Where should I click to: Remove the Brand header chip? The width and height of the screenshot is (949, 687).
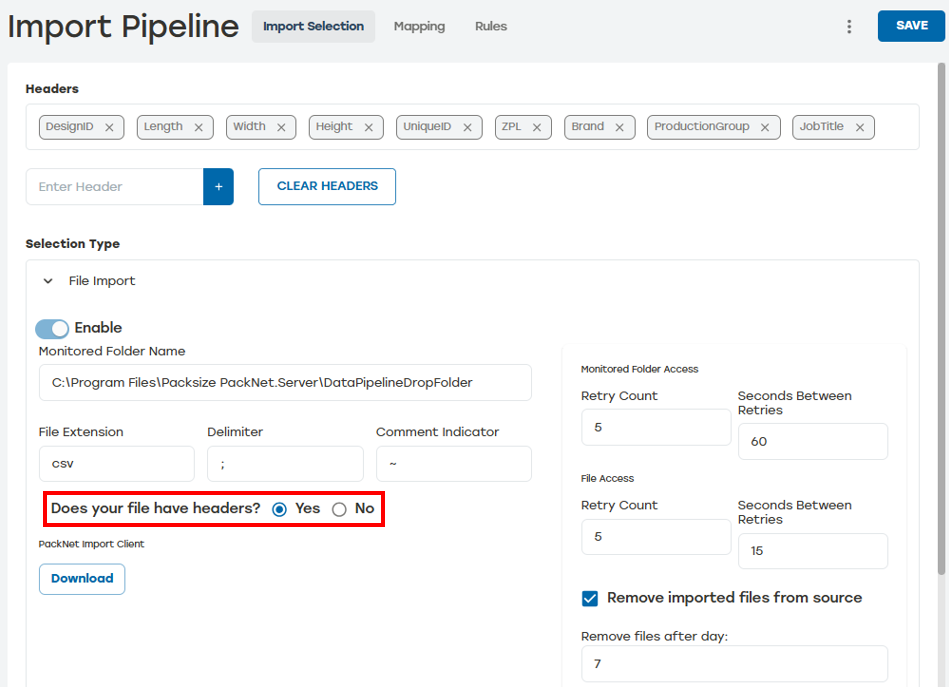click(x=620, y=128)
